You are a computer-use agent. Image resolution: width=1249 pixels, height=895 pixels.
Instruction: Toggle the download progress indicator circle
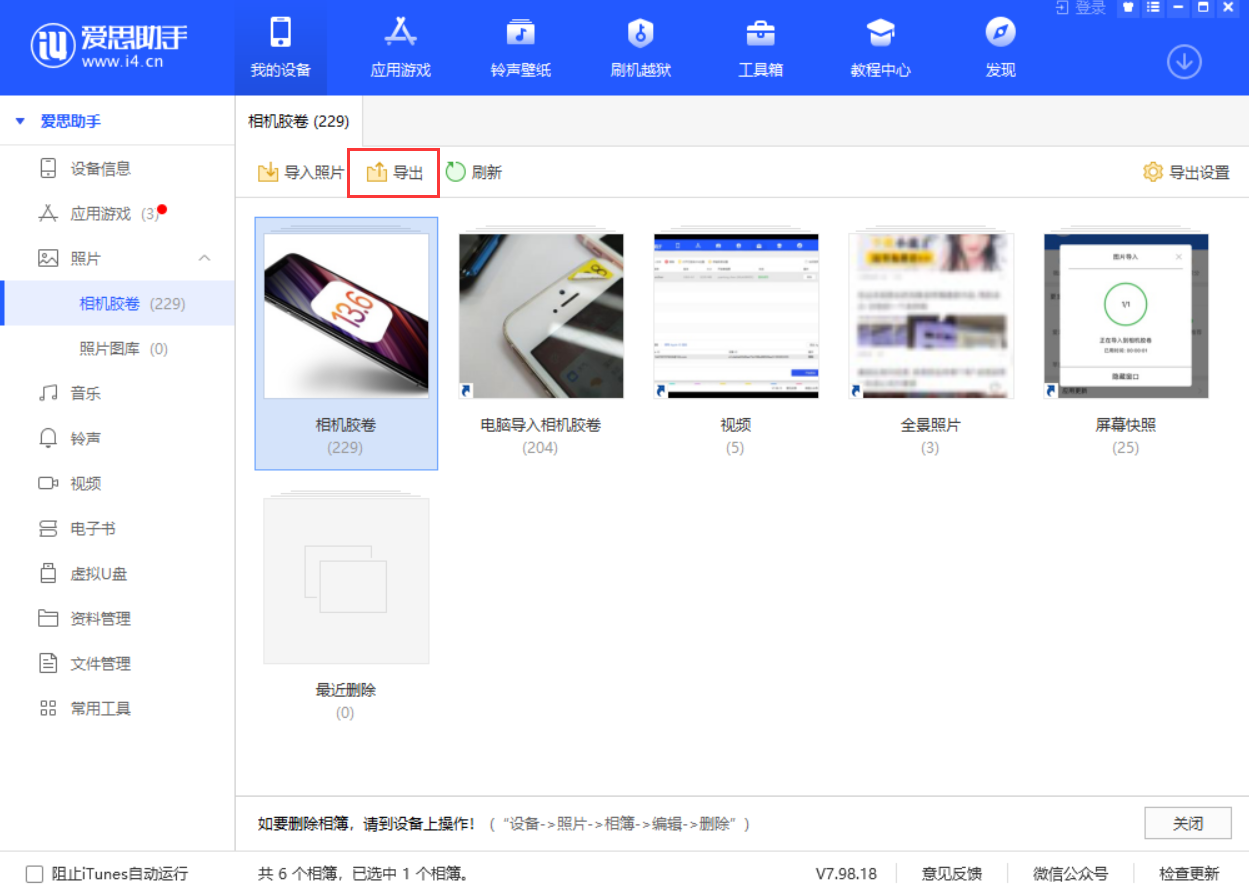click(x=1184, y=61)
